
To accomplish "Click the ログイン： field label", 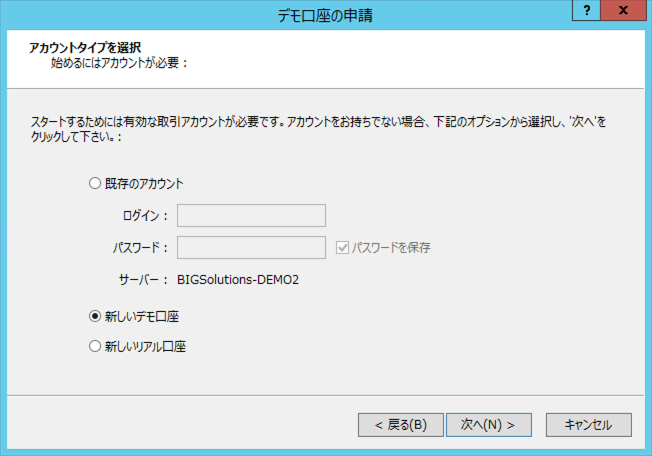I will 145,215.
